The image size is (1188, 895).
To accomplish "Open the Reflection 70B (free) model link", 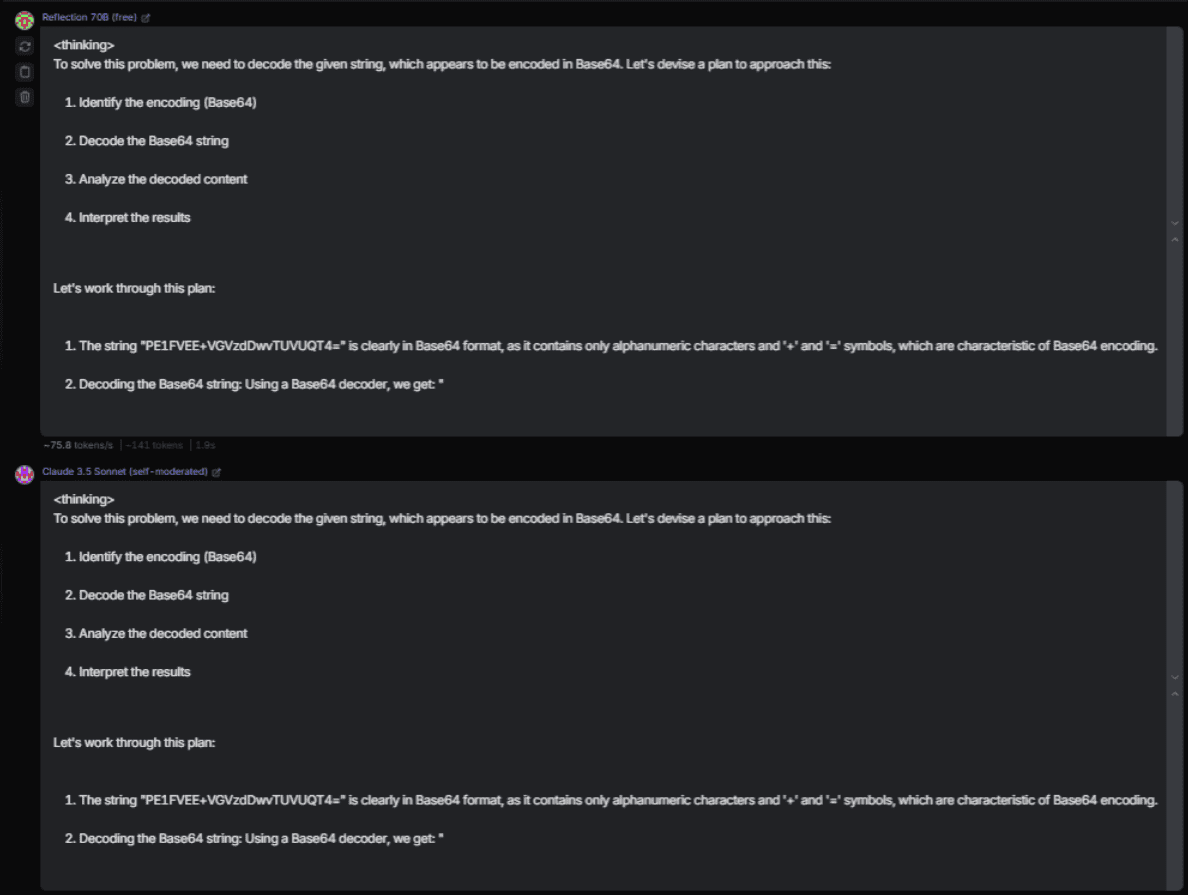I will click(89, 18).
